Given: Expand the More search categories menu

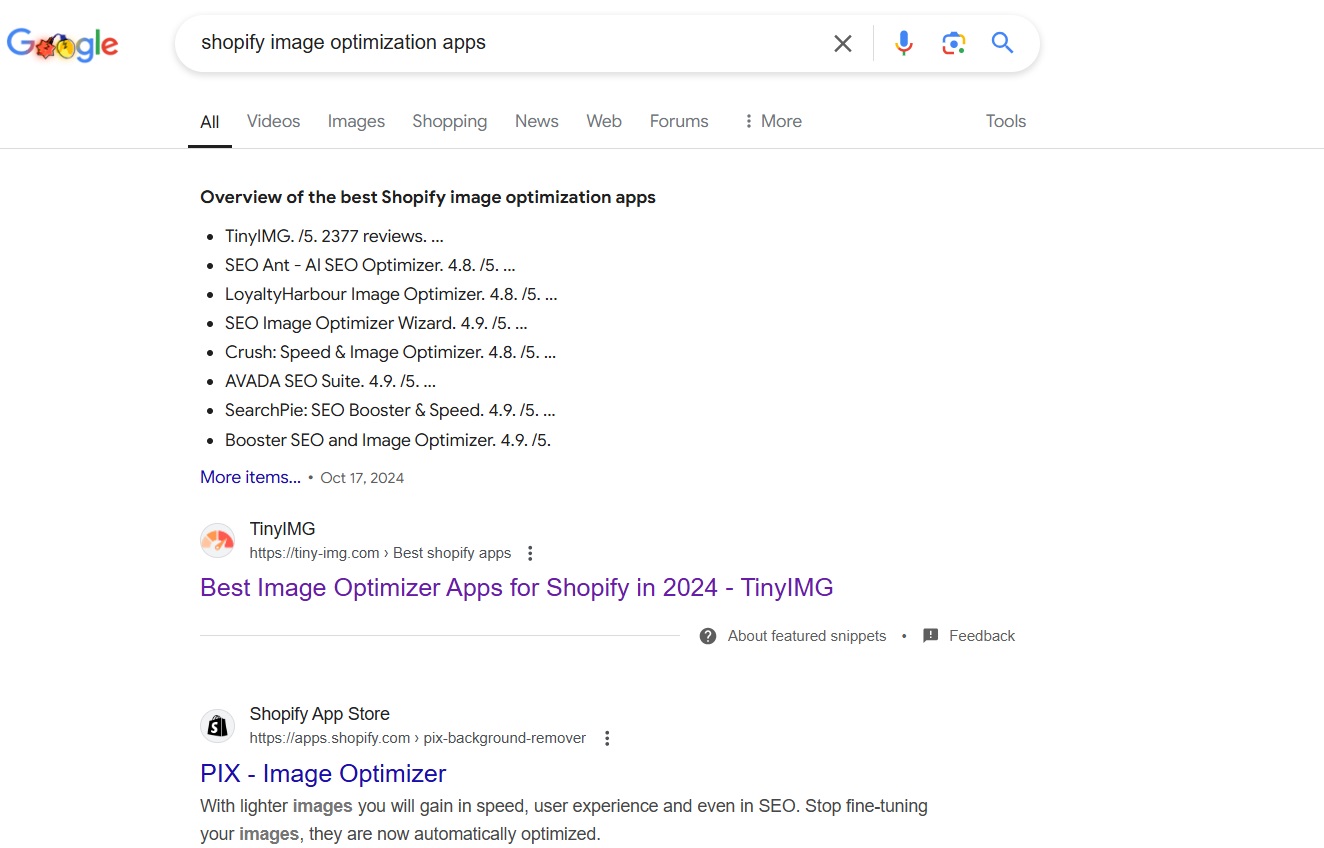Looking at the screenshot, I should (772, 121).
